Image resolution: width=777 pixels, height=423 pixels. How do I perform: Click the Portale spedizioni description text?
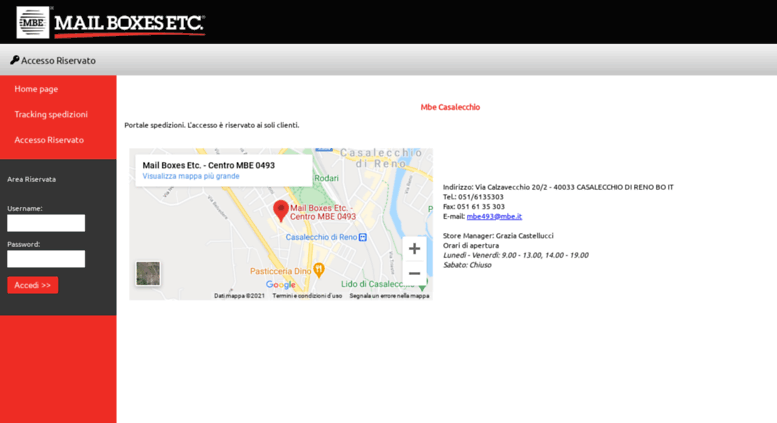tap(212, 125)
